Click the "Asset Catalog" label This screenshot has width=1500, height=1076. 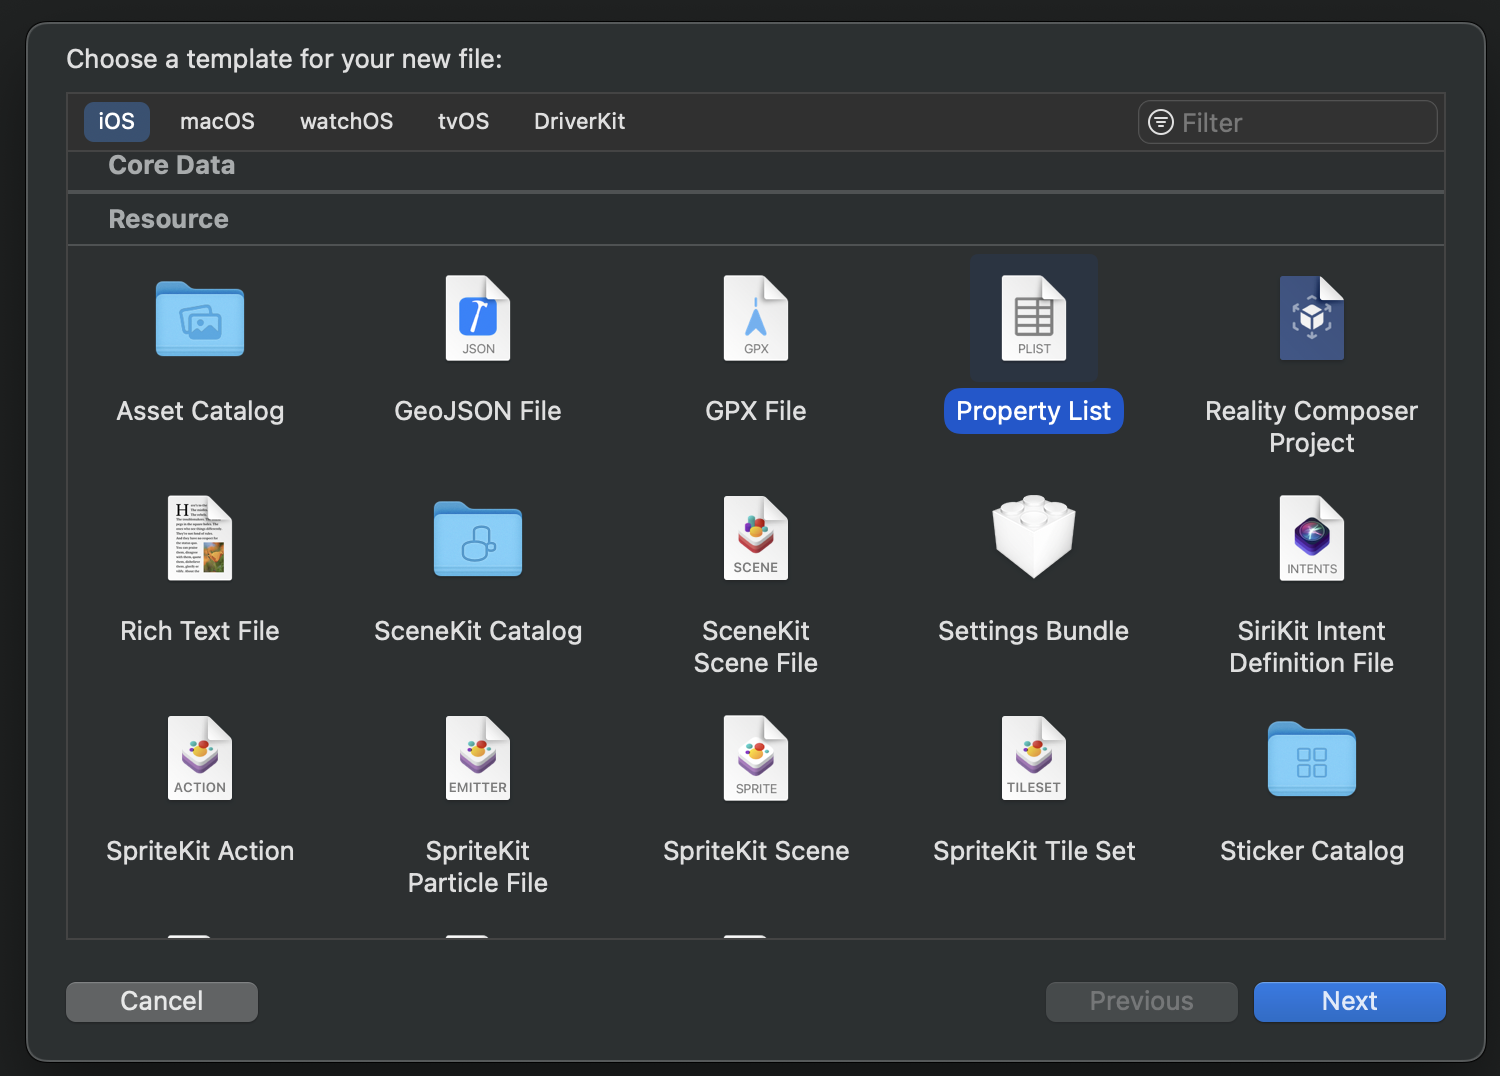[200, 411]
